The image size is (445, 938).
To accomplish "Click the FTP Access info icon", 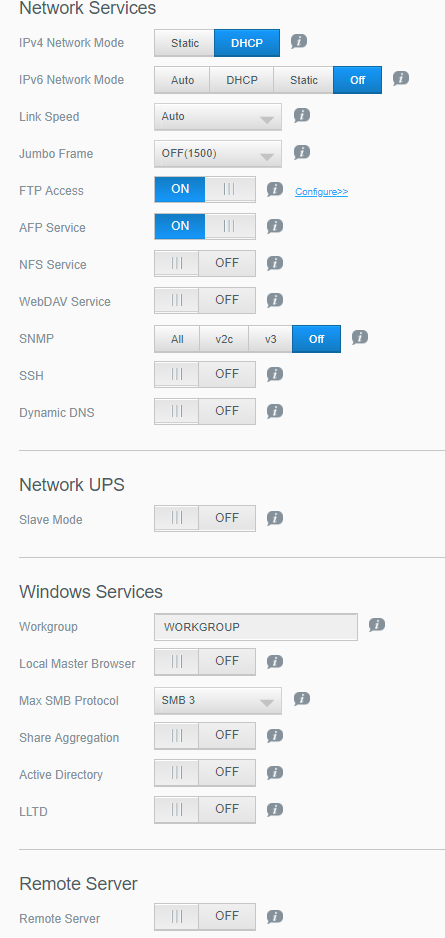I will click(x=275, y=190).
